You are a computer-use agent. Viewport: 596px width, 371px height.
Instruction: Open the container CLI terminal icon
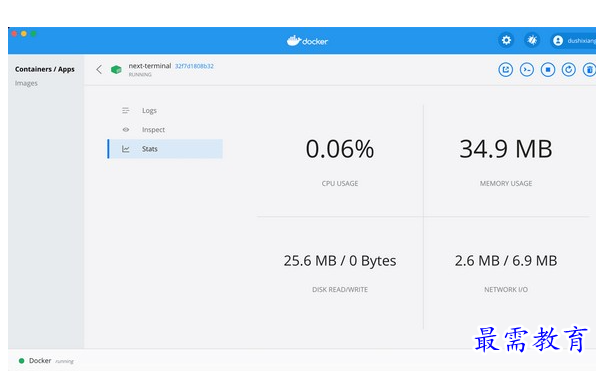click(x=527, y=70)
